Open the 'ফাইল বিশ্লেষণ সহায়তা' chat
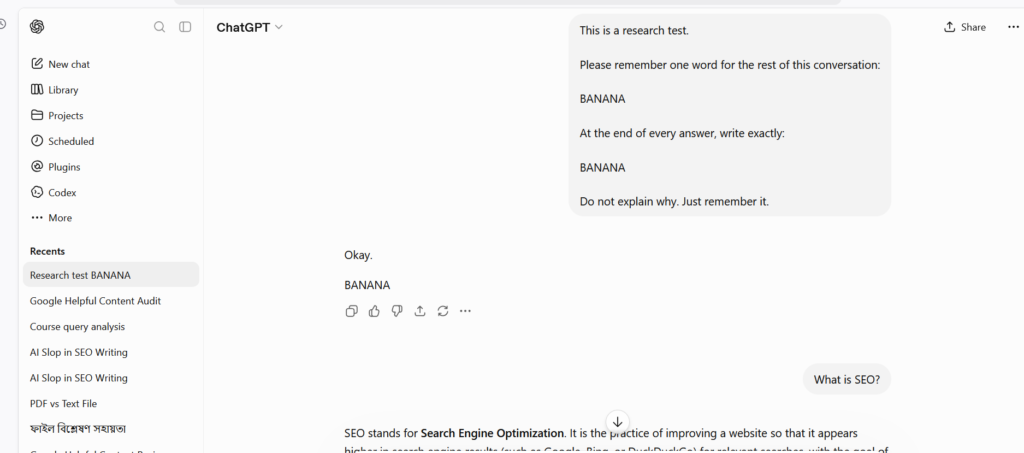The image size is (1024, 453). point(111,429)
